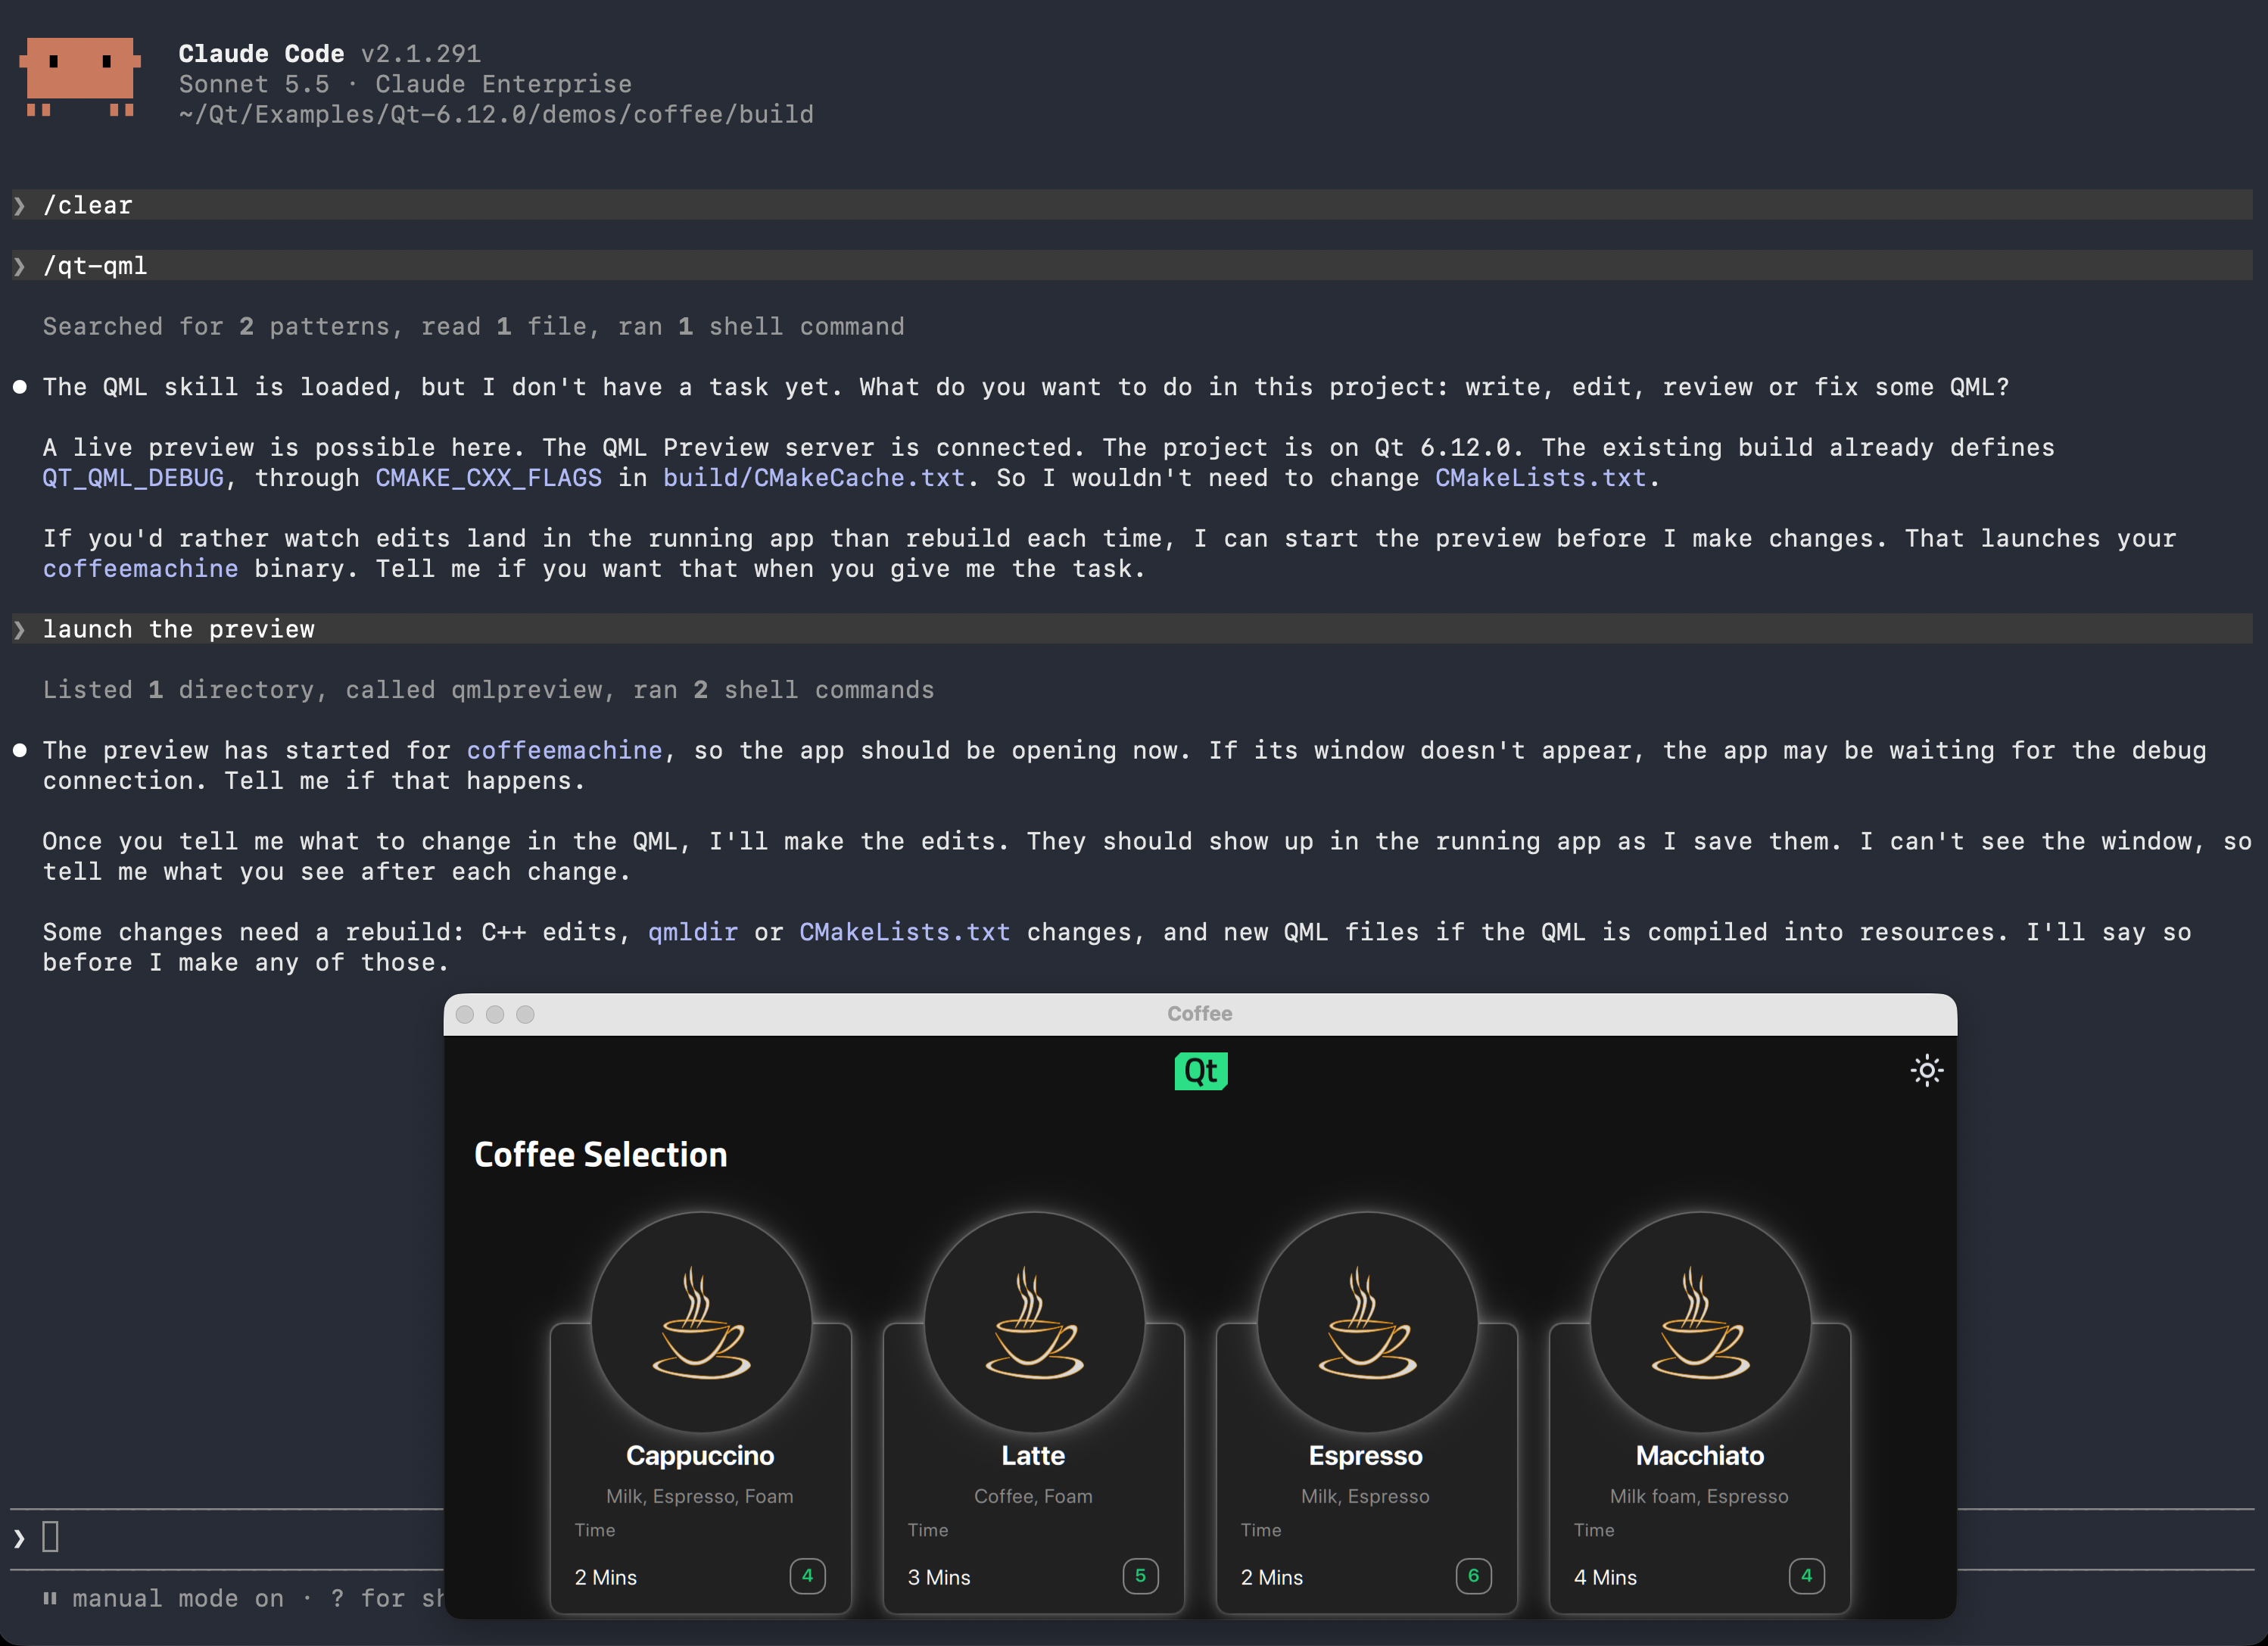Click QT_QML_DEBUG highlighted text
The height and width of the screenshot is (1646, 2268).
(x=133, y=478)
